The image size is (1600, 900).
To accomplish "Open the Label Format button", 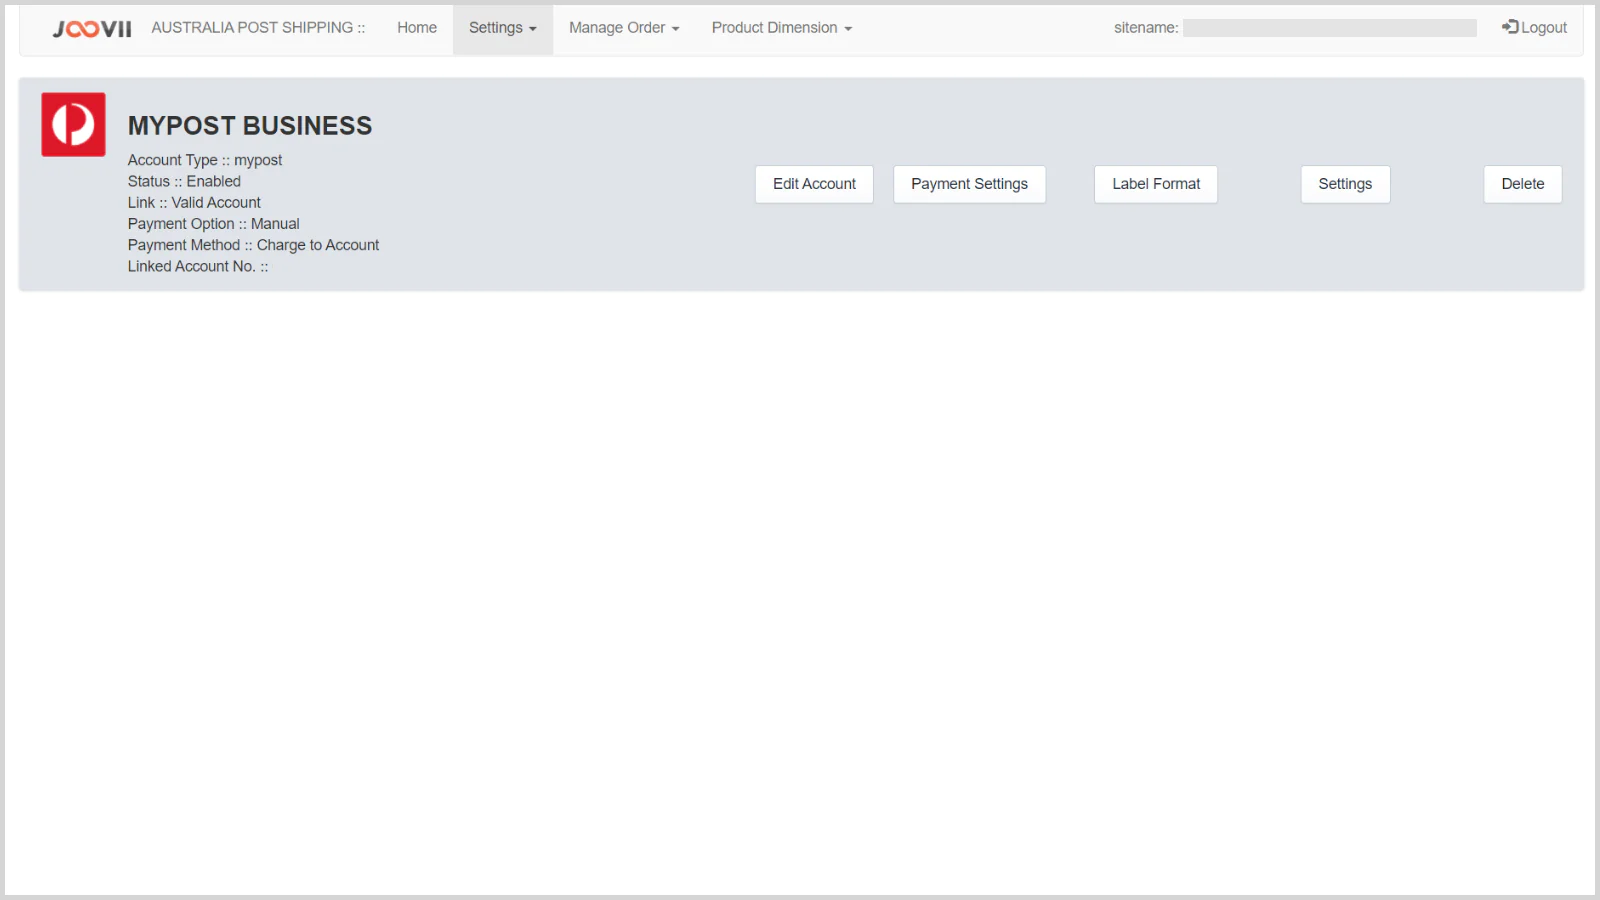I will [1155, 184].
